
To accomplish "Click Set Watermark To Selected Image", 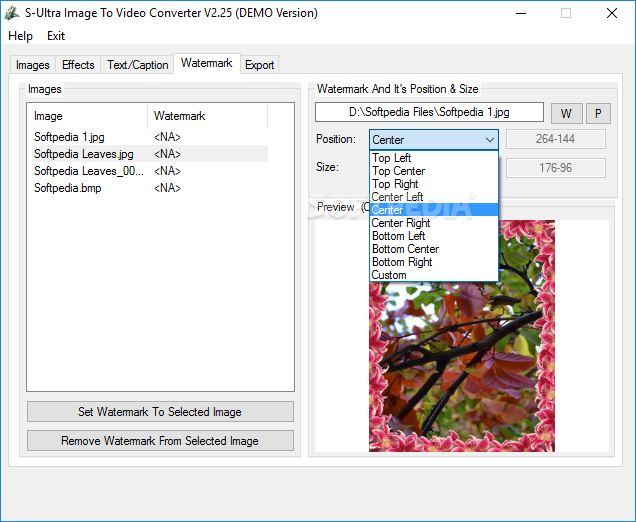I will tap(160, 412).
